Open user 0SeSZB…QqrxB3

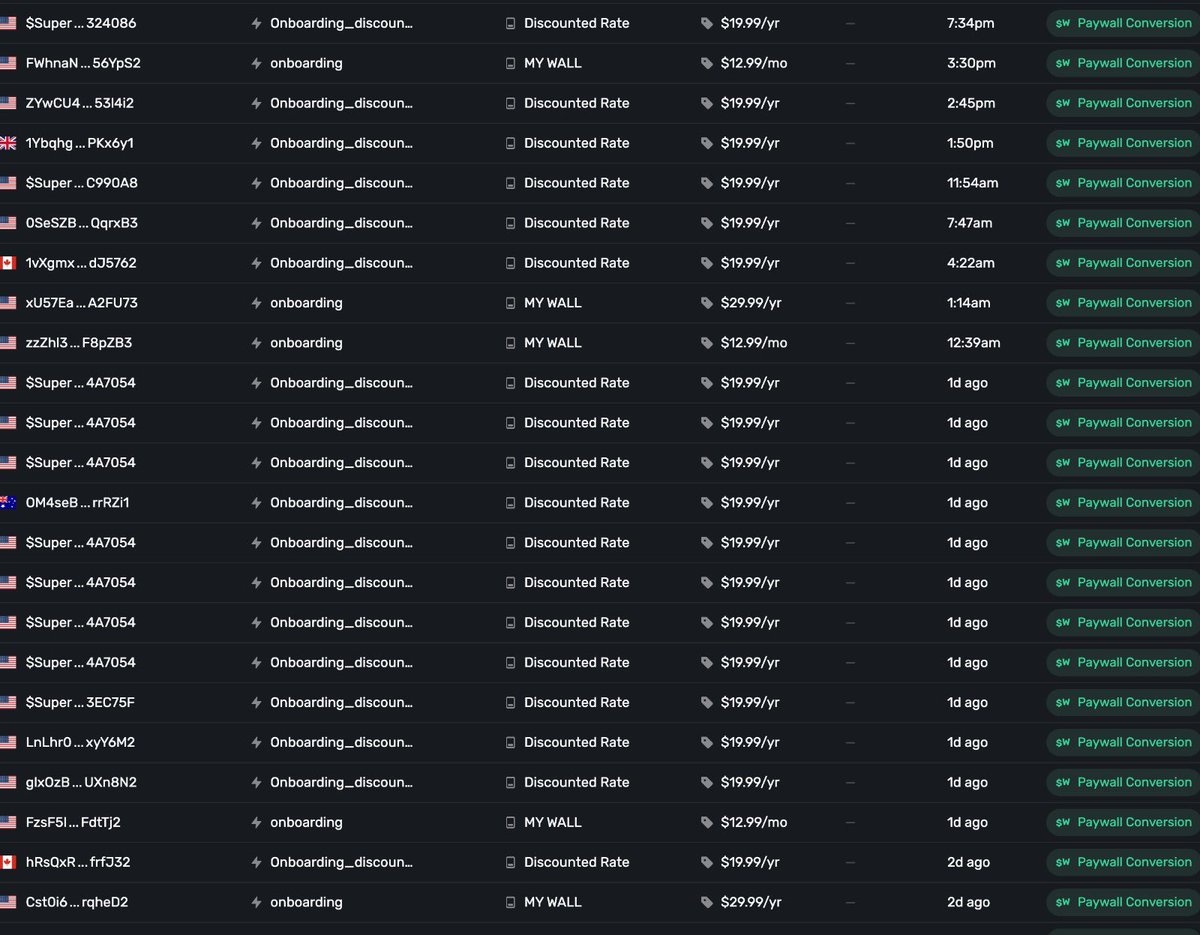click(x=82, y=223)
